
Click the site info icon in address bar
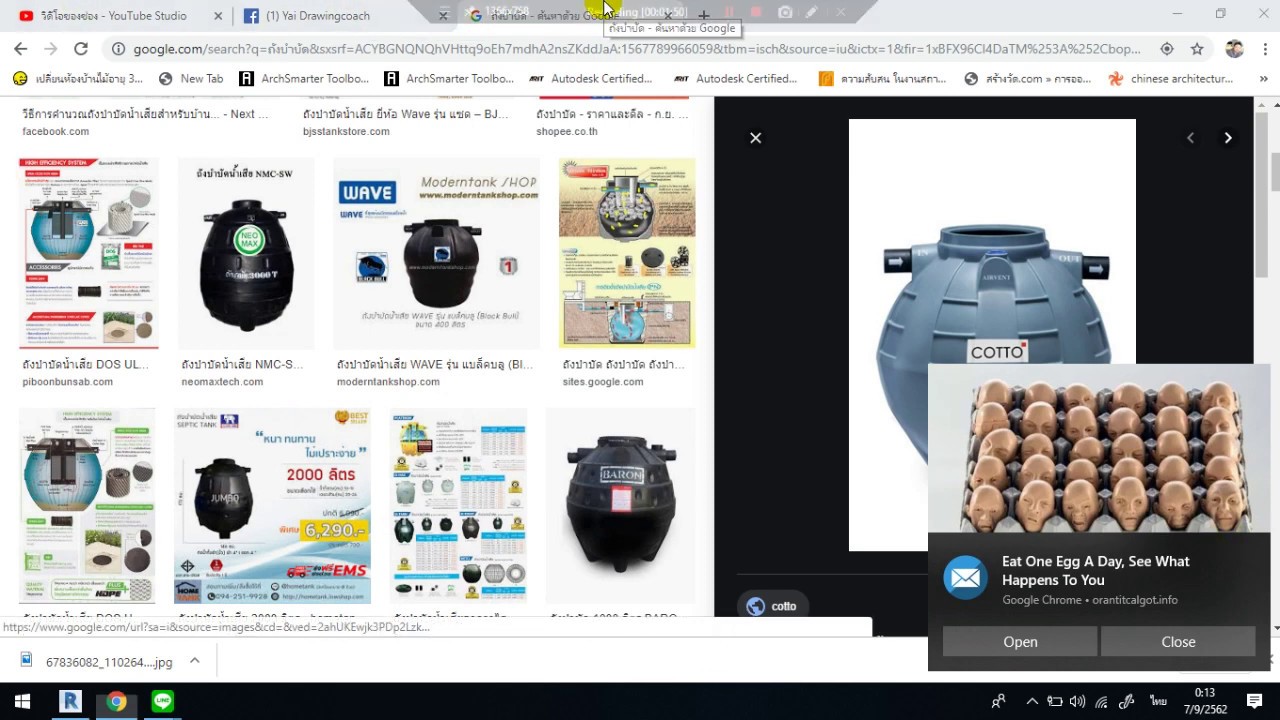click(118, 48)
